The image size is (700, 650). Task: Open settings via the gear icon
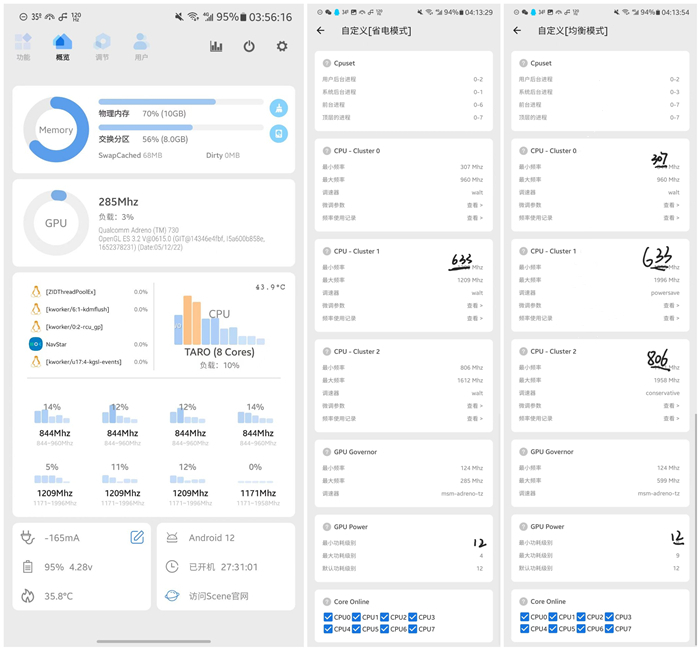(x=282, y=47)
